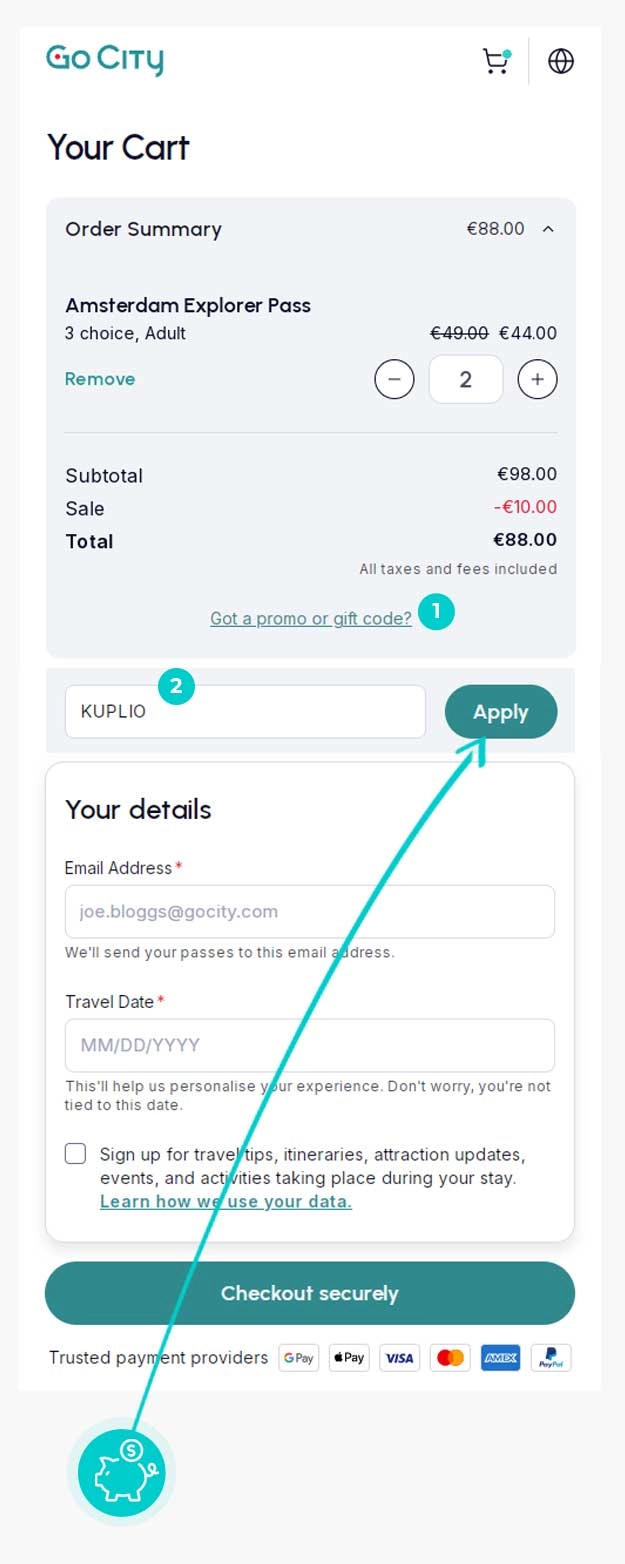The height and width of the screenshot is (1564, 625).
Task: Open 'Learn how we use your data'
Action: click(225, 1201)
